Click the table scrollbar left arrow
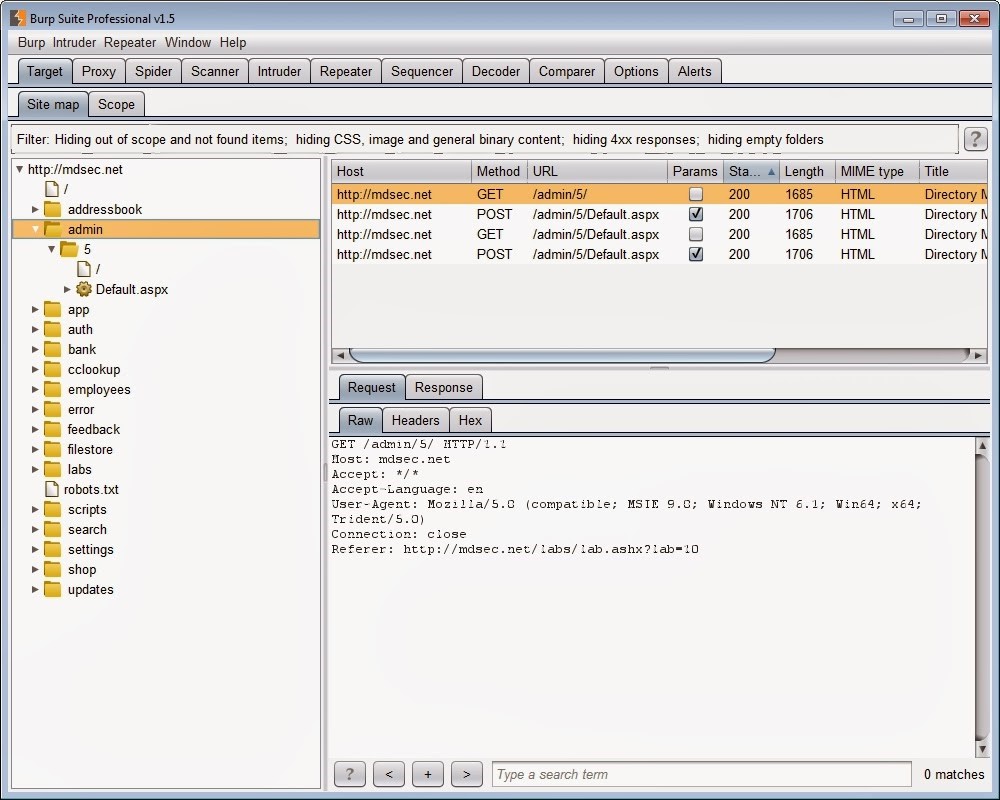 pos(341,355)
